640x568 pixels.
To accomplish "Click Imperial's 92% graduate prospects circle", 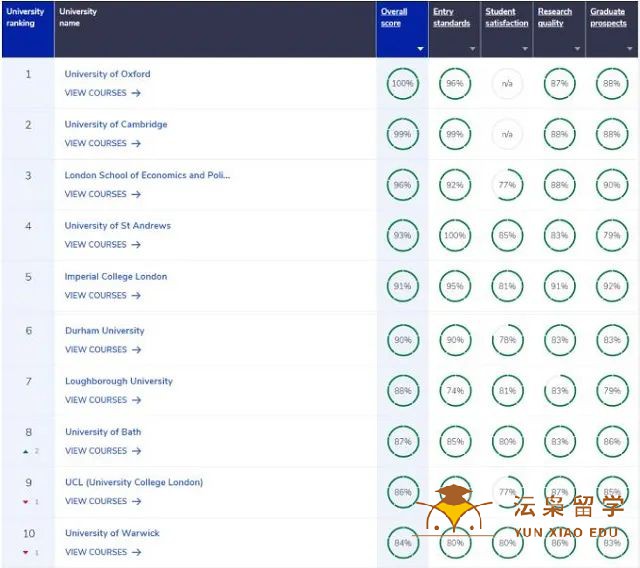I will pos(612,286).
